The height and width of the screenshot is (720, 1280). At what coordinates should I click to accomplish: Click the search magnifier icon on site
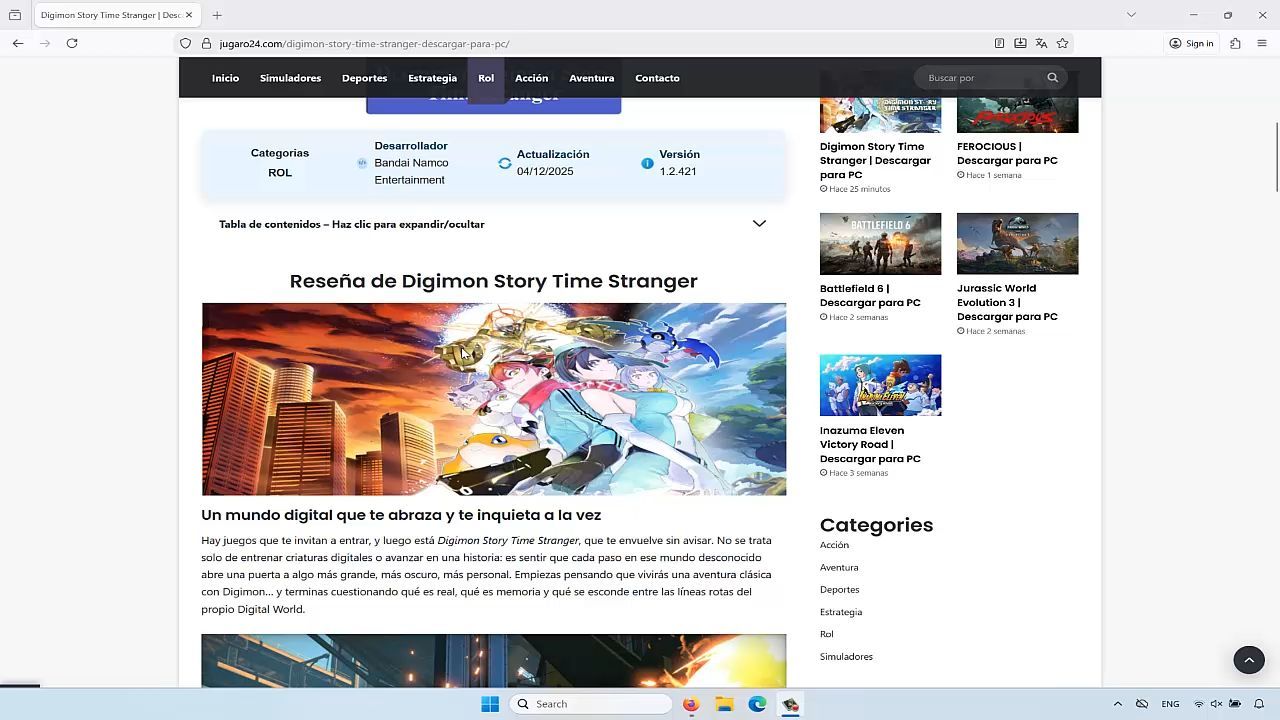1052,78
